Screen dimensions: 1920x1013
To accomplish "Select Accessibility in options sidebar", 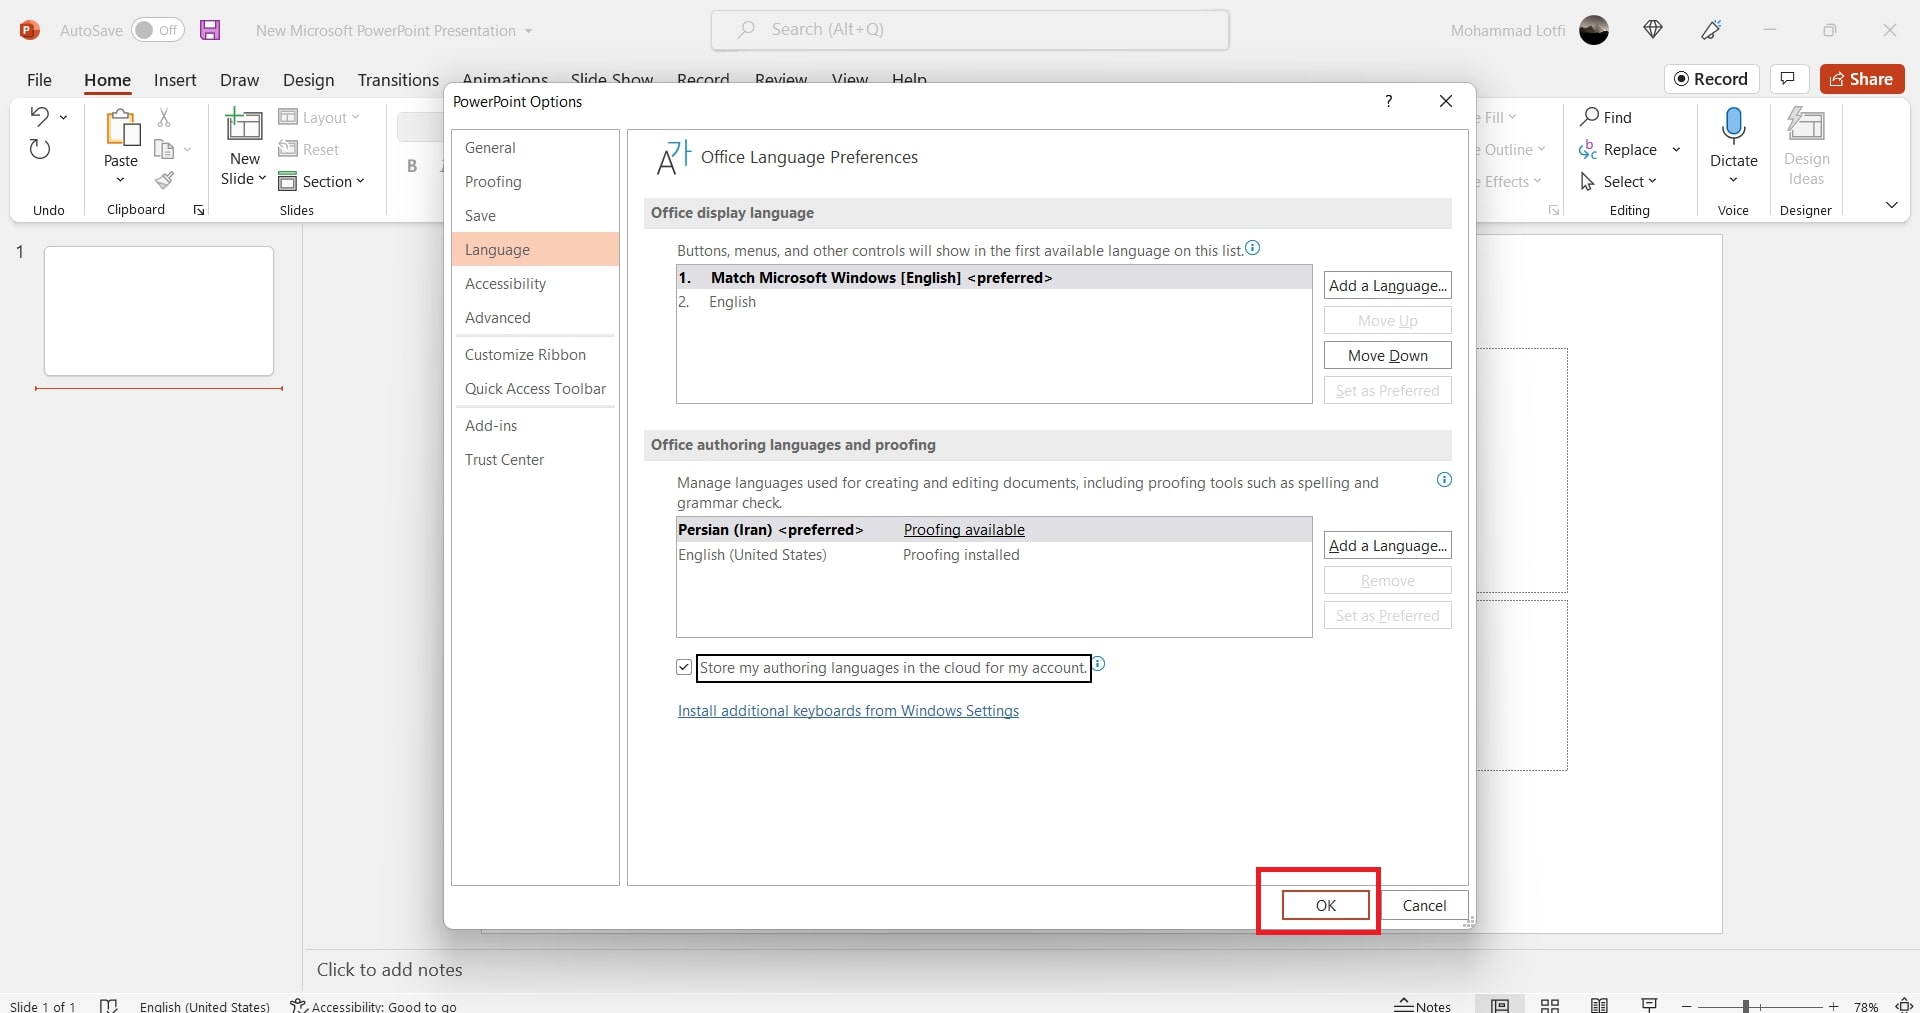I will pyautogui.click(x=535, y=284).
